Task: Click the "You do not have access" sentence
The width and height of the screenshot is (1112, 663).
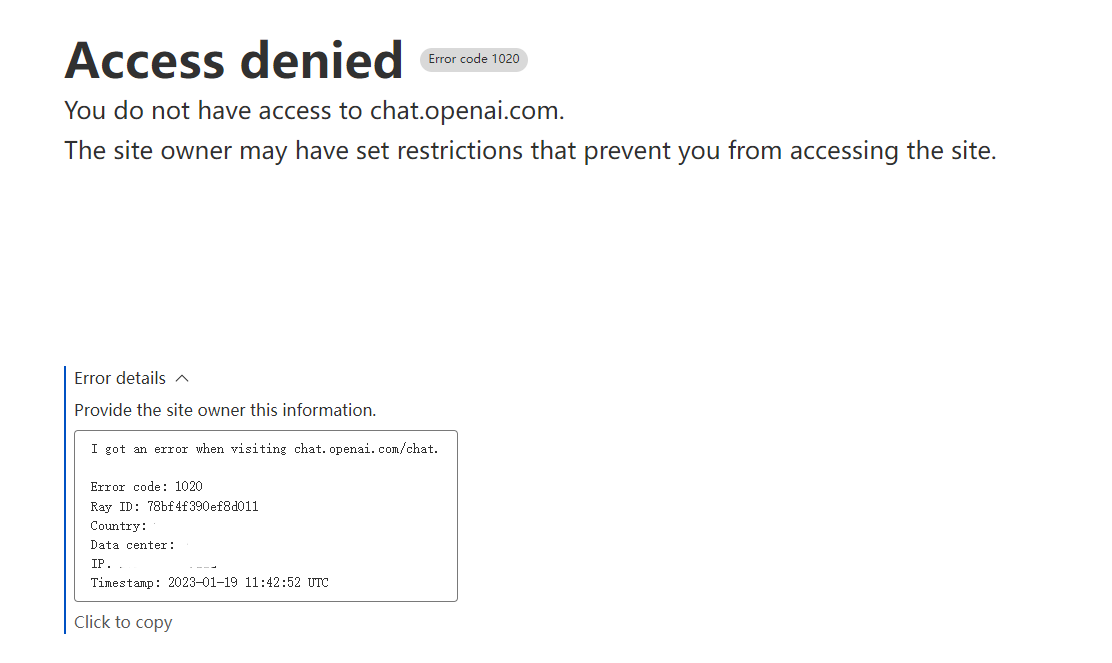Action: (x=314, y=111)
